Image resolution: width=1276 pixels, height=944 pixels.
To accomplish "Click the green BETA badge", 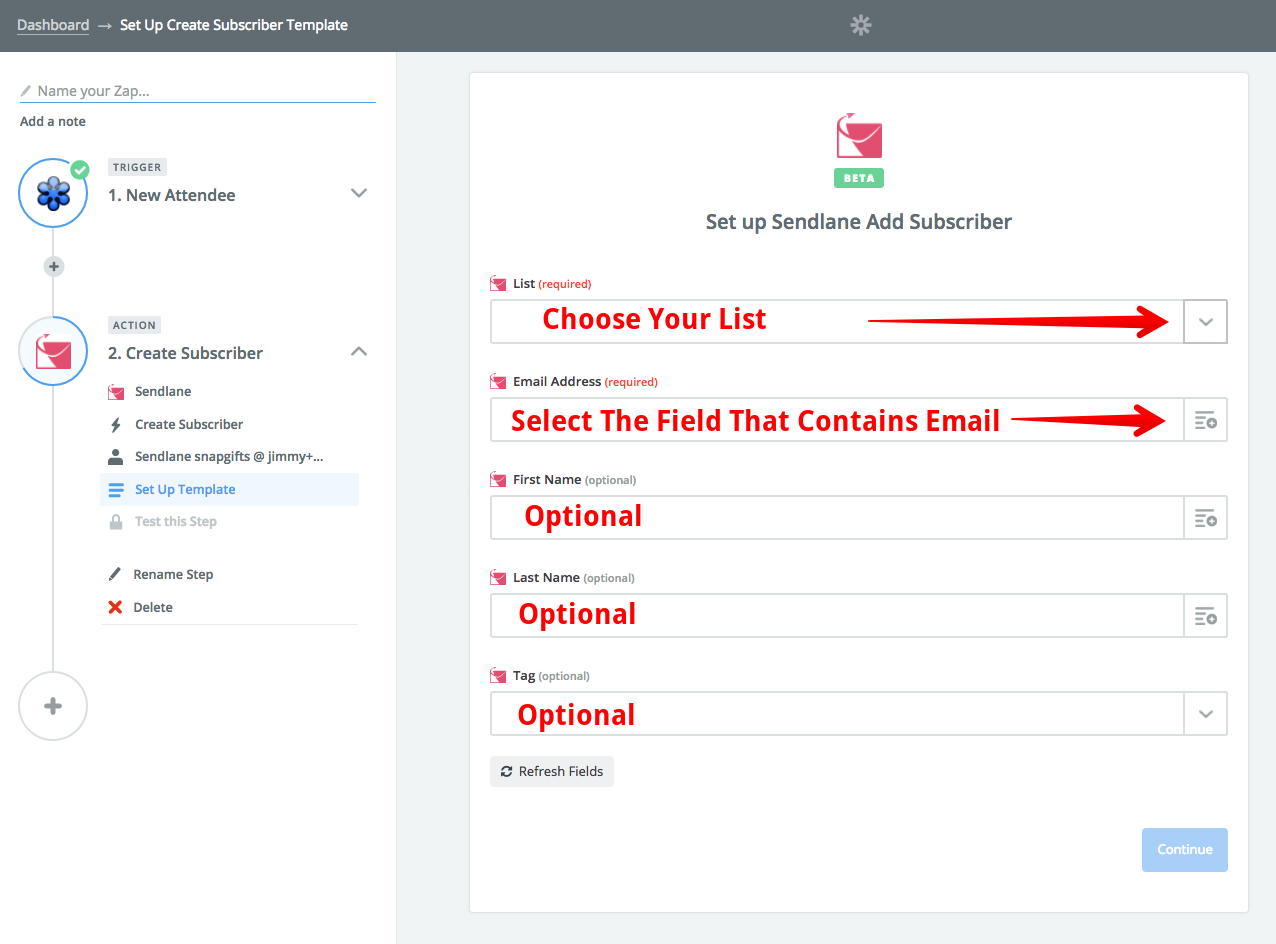I will coord(859,178).
